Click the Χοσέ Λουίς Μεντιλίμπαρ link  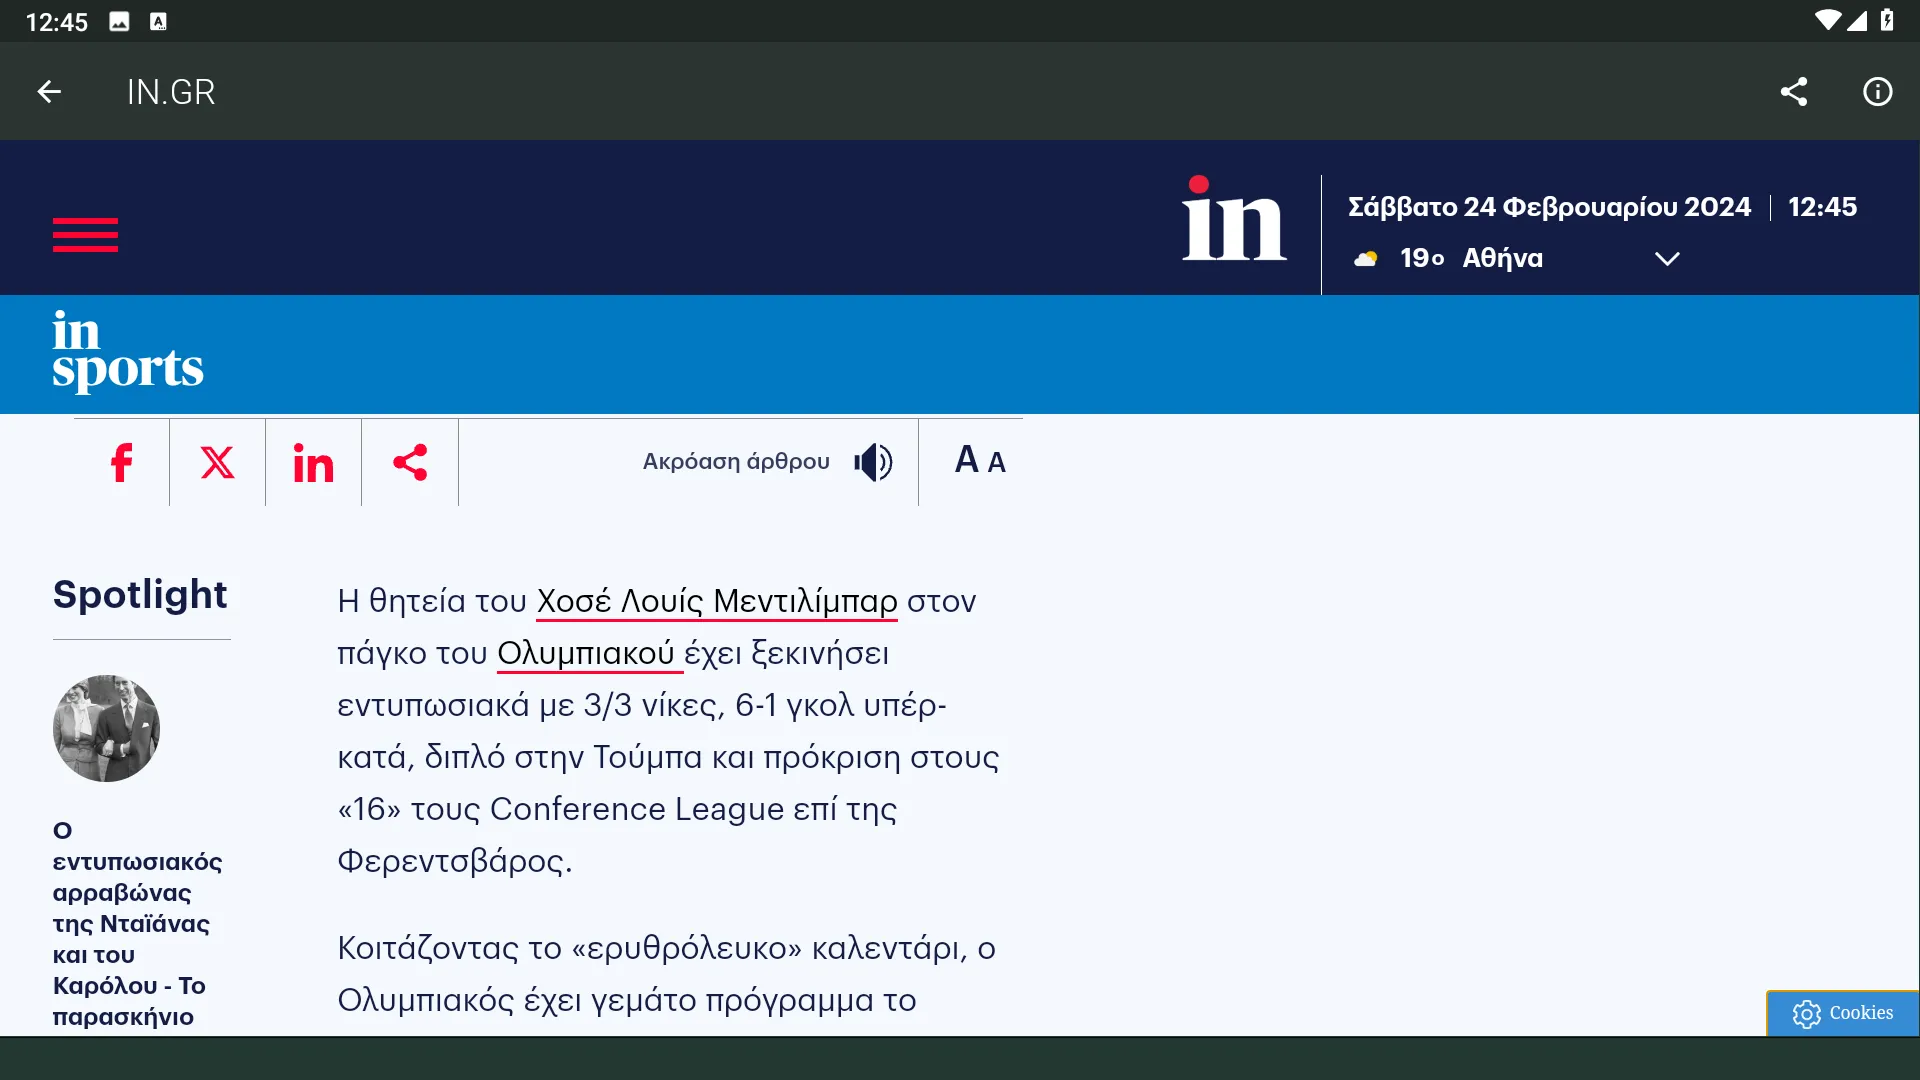pos(717,600)
